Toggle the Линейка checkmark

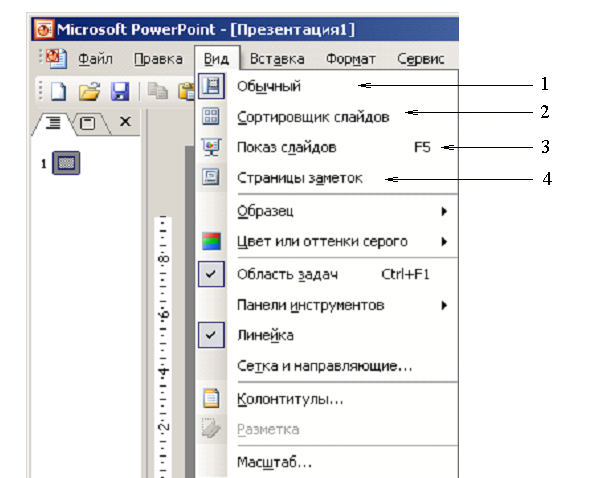pyautogui.click(x=211, y=335)
